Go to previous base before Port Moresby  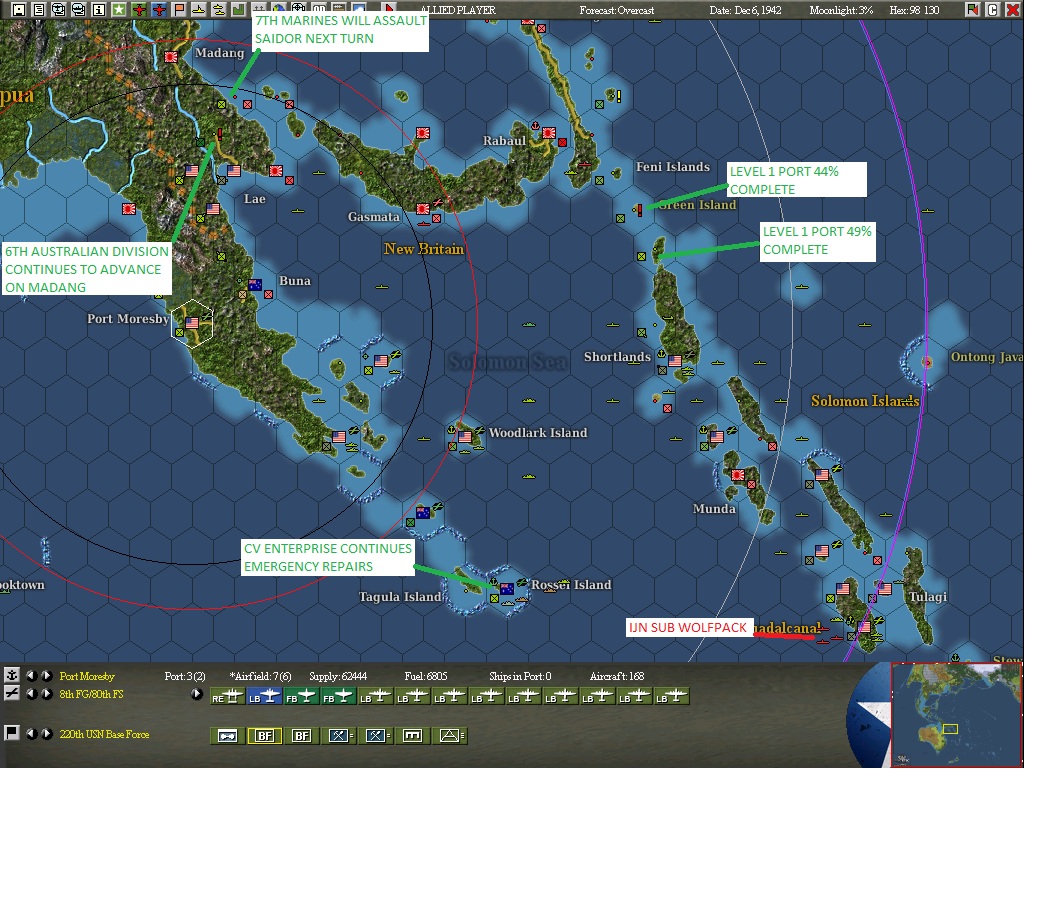31,675
